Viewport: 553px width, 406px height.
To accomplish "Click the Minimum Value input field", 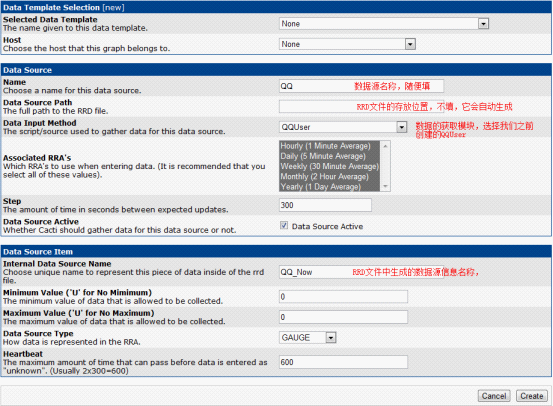I will (x=343, y=297).
